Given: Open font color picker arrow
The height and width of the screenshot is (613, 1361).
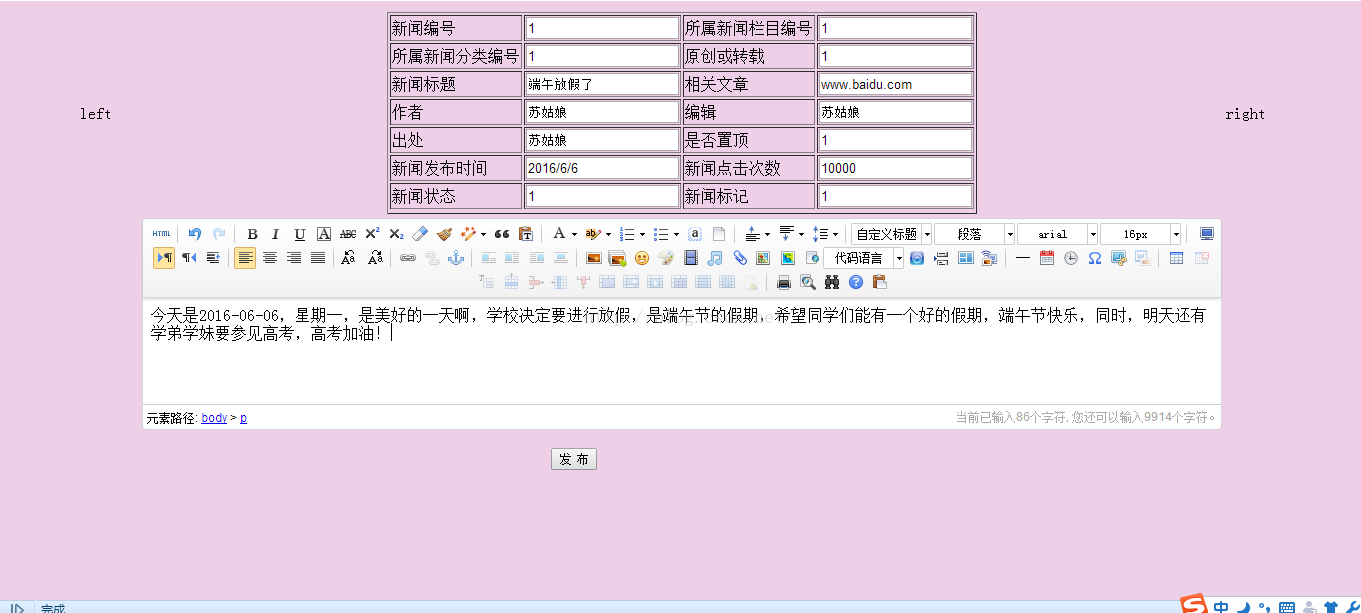Looking at the screenshot, I should (574, 234).
